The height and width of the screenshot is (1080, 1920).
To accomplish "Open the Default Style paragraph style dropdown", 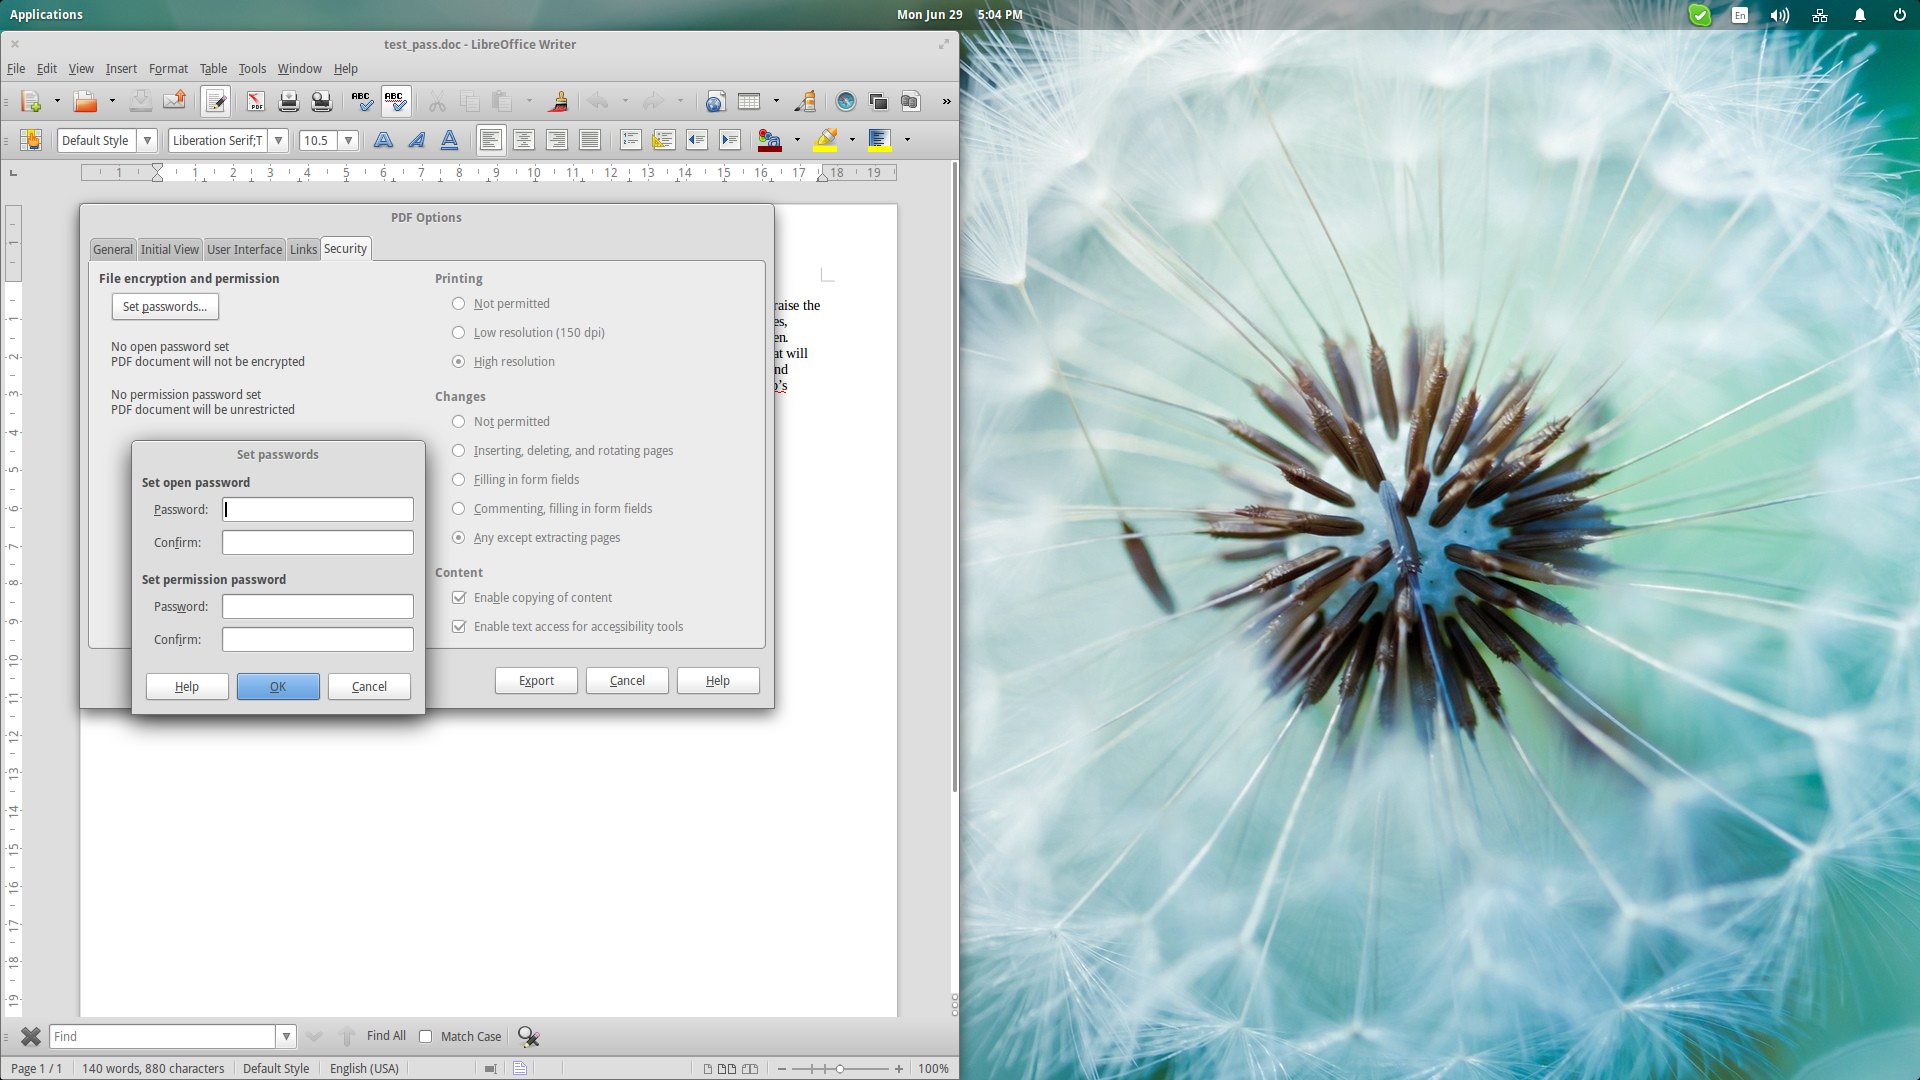I will 147,140.
